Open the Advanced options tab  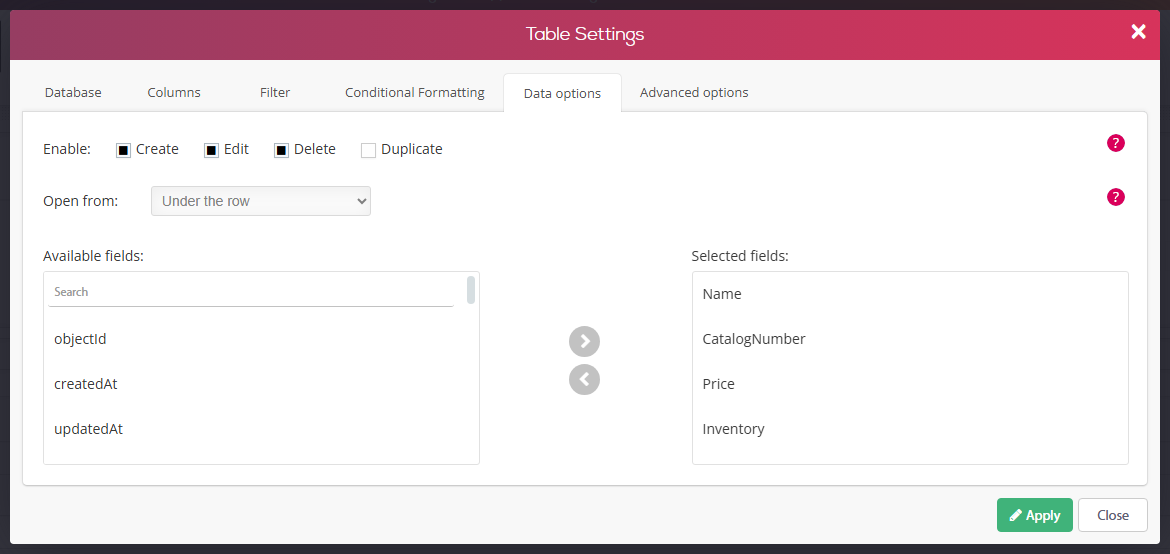coord(694,93)
